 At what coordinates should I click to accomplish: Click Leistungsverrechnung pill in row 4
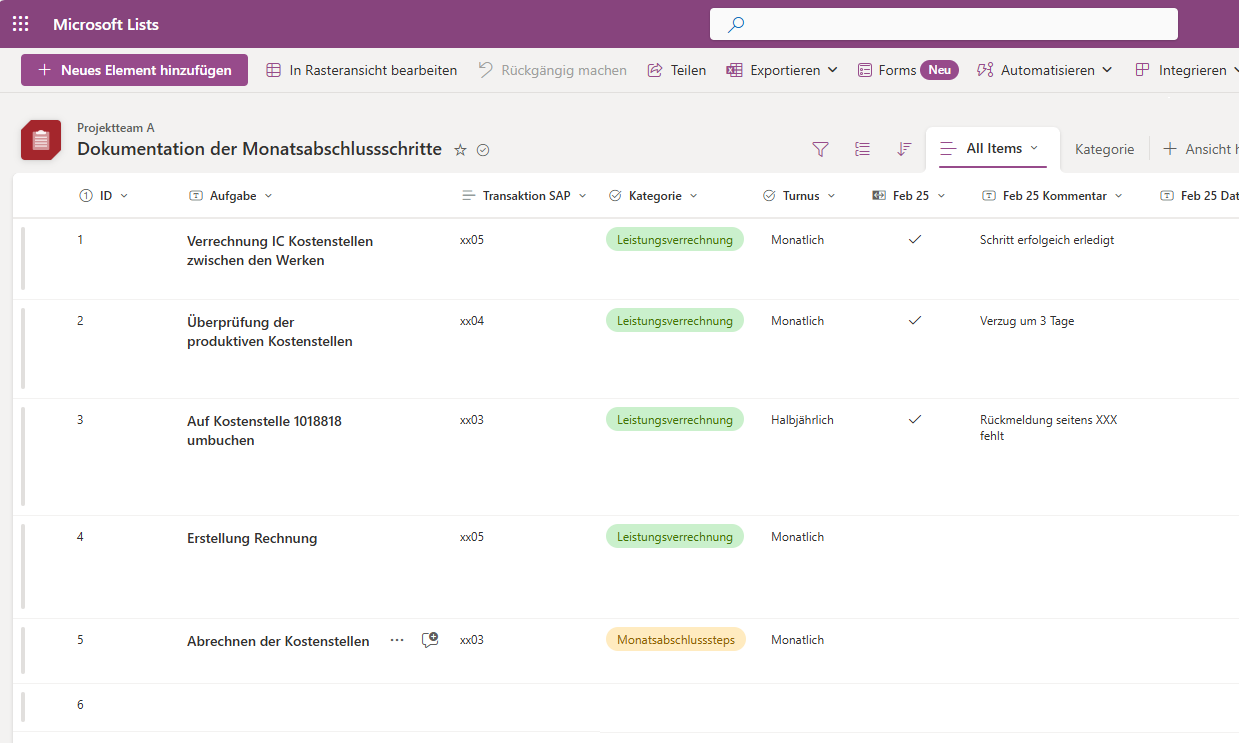(x=675, y=536)
